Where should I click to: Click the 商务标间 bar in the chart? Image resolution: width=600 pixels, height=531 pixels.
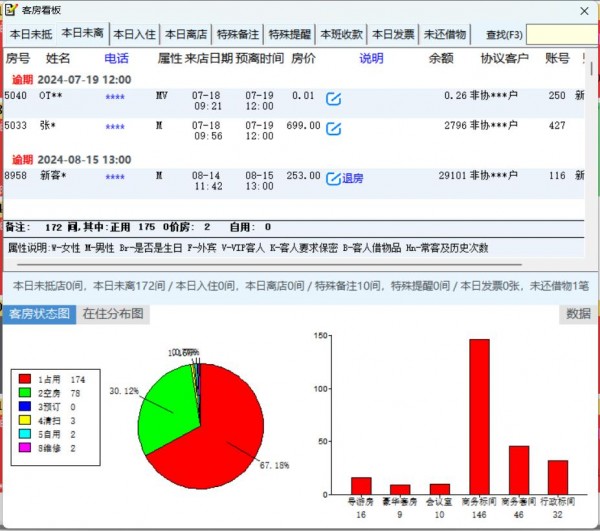pos(479,415)
